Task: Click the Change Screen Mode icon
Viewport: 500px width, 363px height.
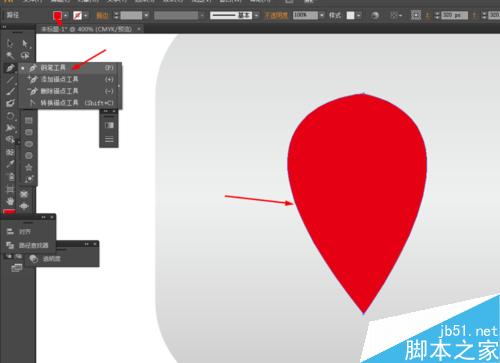Action: coord(16,267)
